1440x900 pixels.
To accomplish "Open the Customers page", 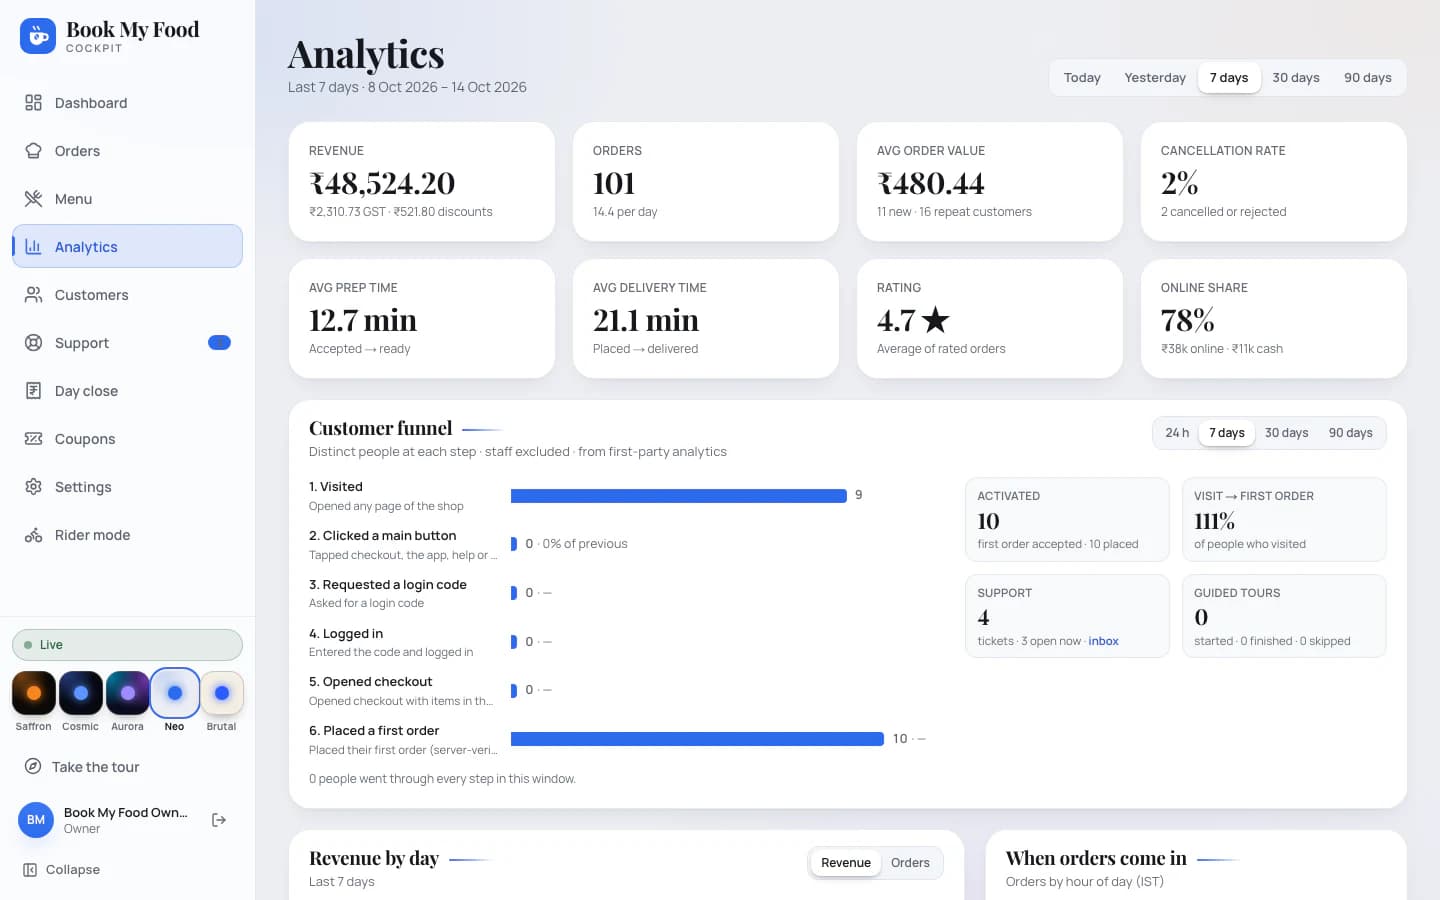I will tap(127, 295).
